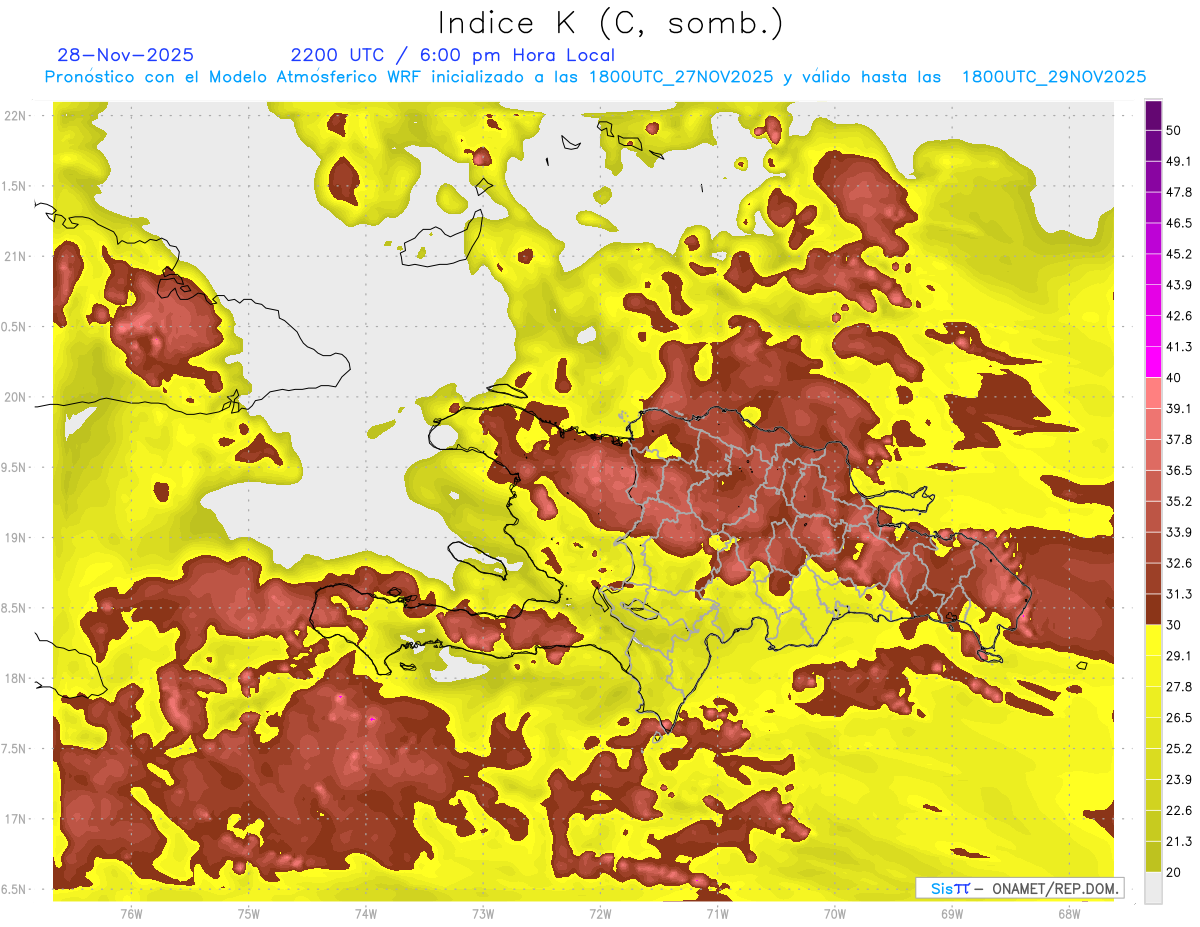Click the "21.3" value on the color scale
Viewport: 1200px width, 927px height.
tap(1179, 841)
